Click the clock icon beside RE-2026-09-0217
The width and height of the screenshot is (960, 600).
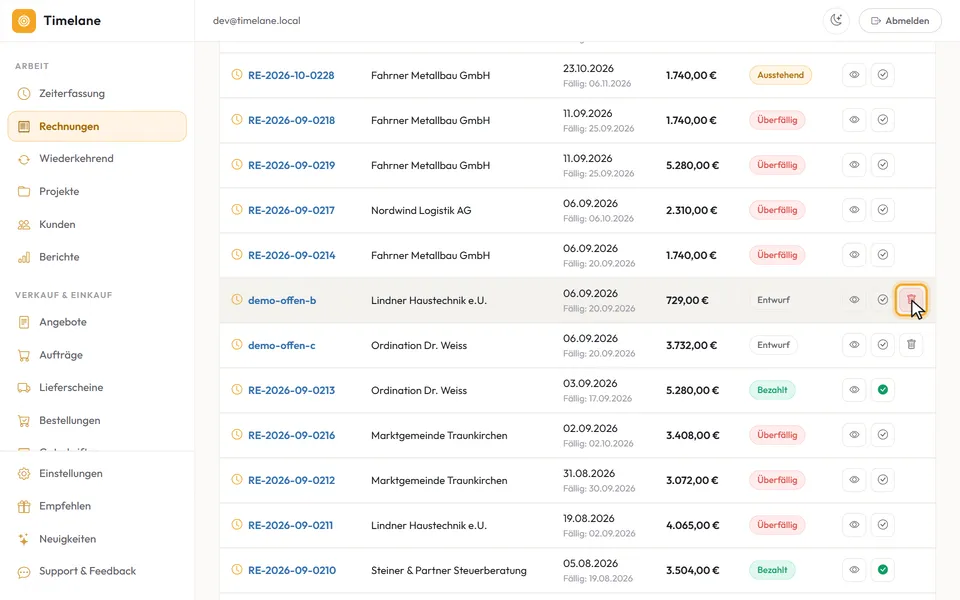[237, 209]
